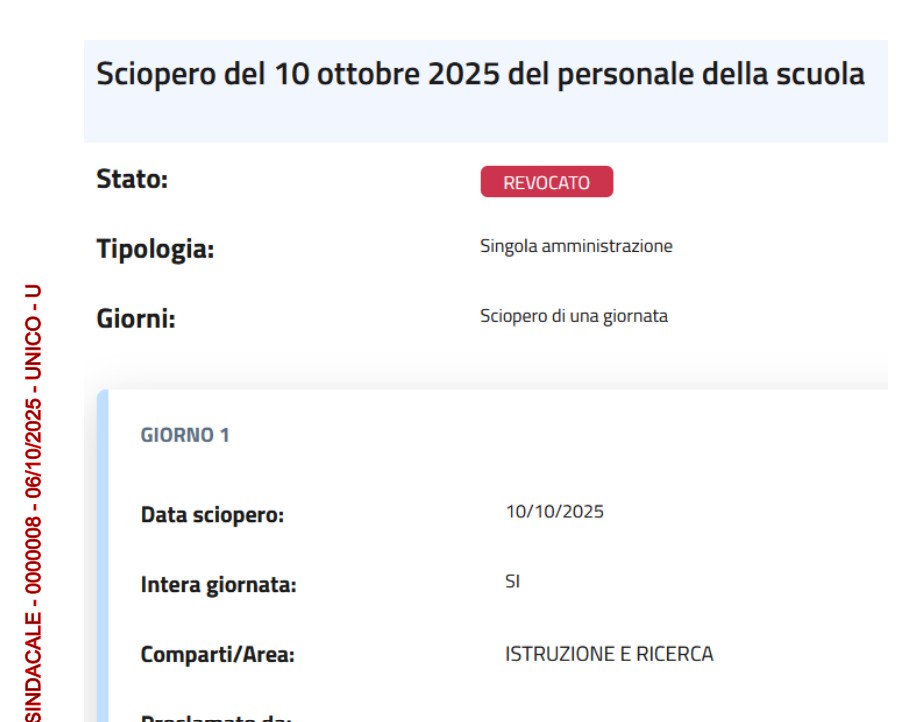
Task: Select the "SI" full-day value
Action: pos(513,581)
